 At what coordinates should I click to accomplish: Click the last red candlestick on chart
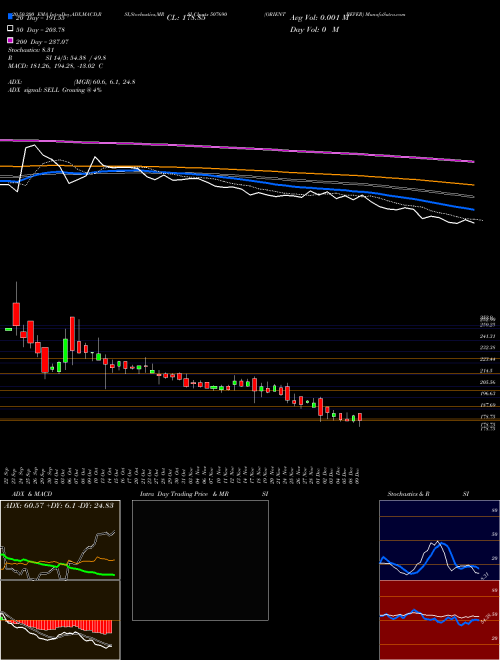click(x=360, y=417)
